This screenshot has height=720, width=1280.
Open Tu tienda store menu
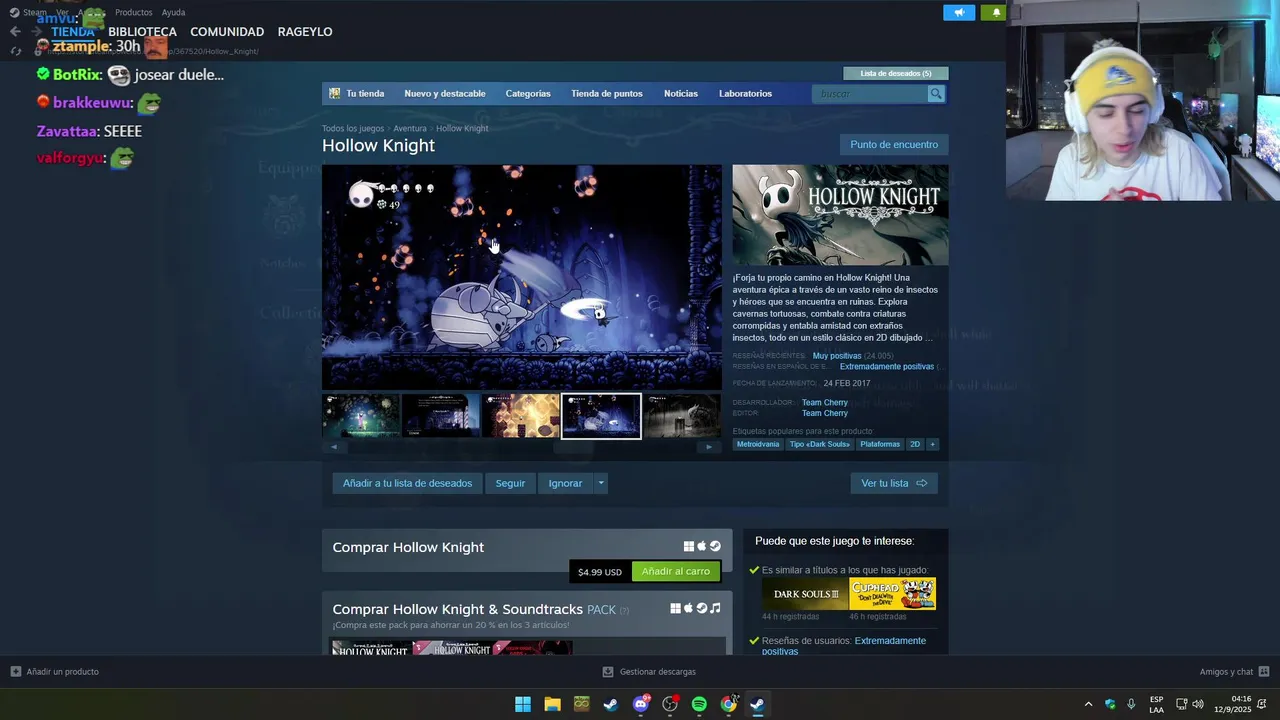coord(365,94)
